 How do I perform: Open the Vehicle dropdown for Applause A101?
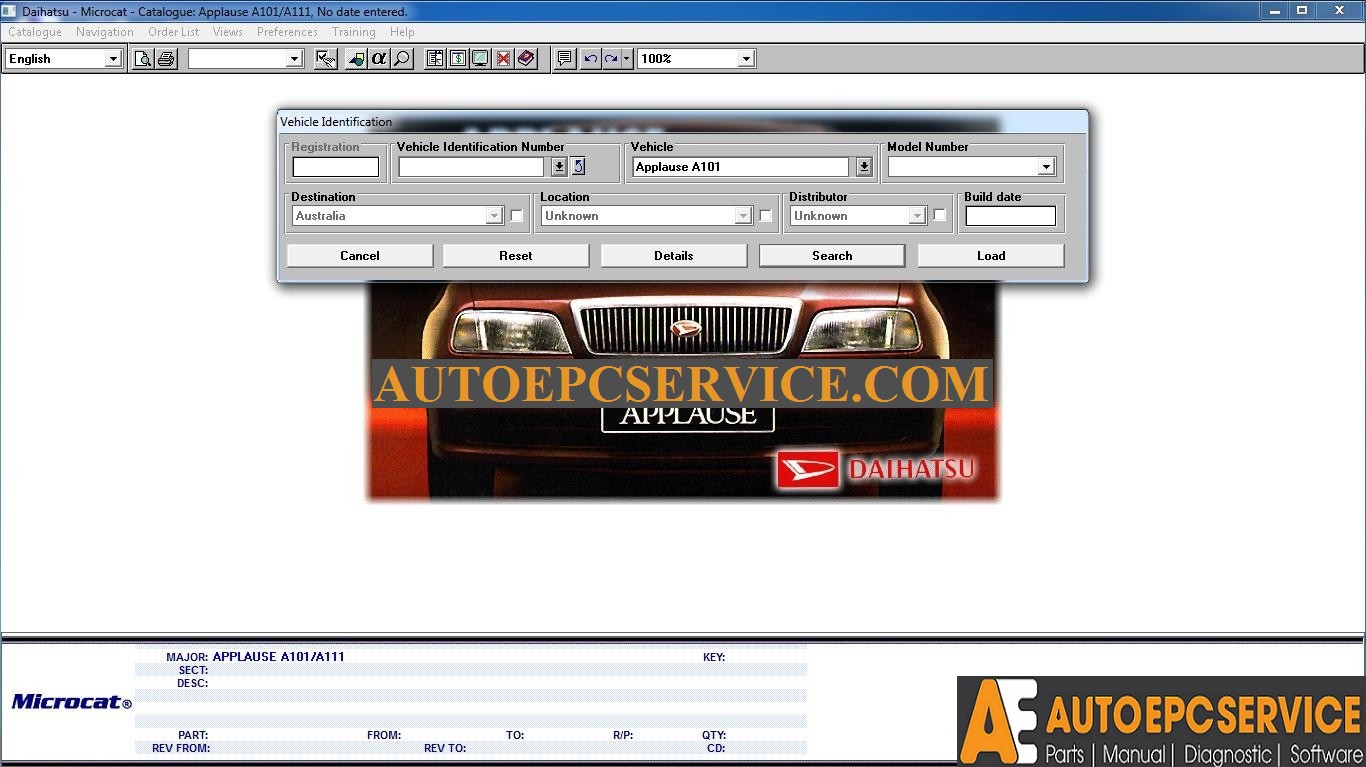coord(862,166)
